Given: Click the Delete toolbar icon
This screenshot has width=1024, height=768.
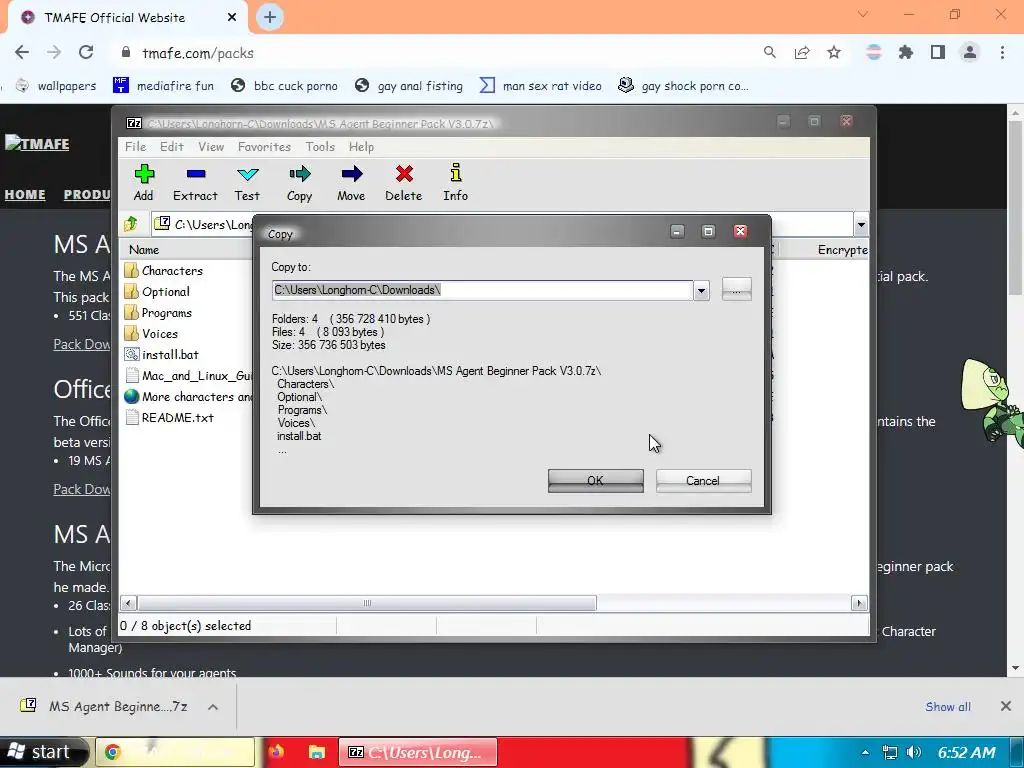Looking at the screenshot, I should [404, 183].
